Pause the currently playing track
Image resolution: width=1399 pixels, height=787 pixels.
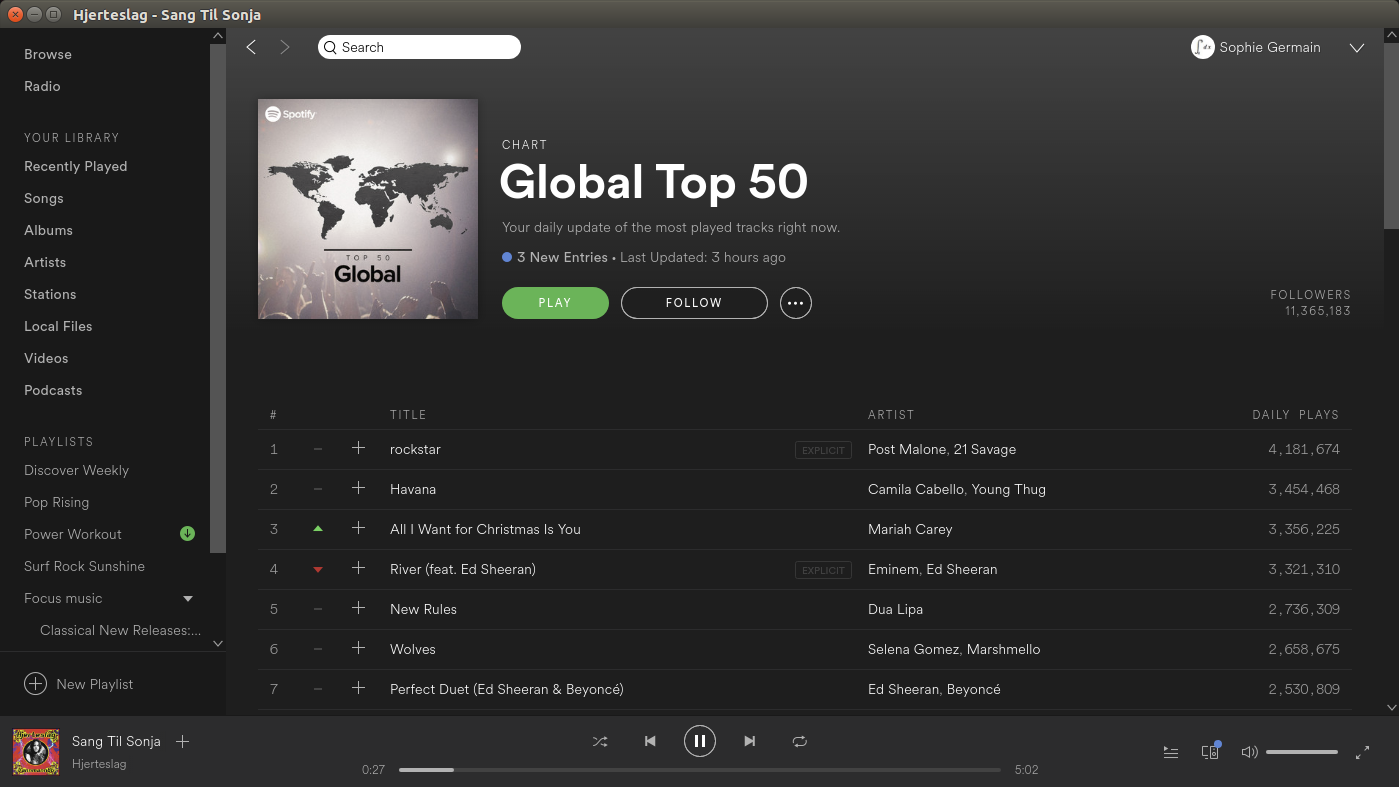(x=700, y=741)
